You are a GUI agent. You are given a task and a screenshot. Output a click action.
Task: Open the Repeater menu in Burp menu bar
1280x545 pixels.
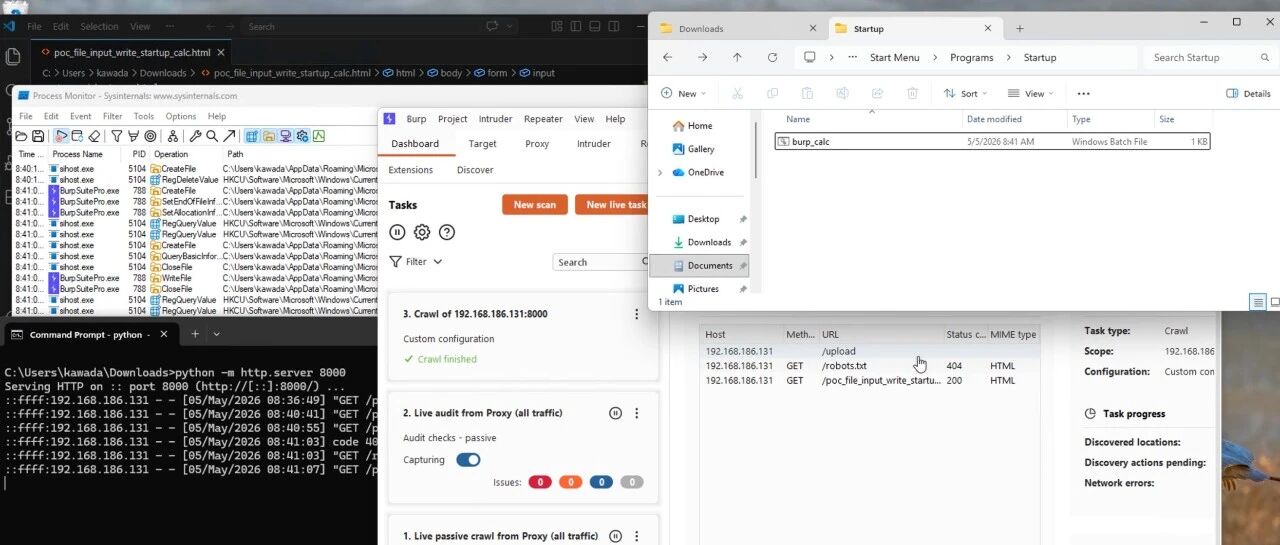(543, 119)
